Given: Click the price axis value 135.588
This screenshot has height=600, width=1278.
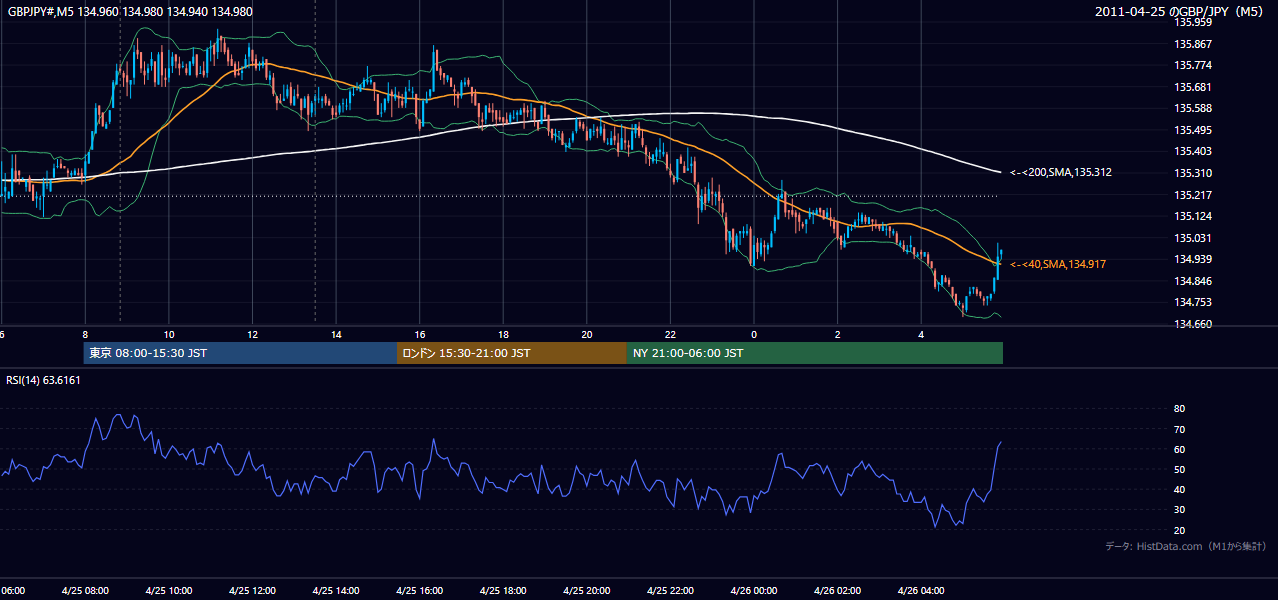Looking at the screenshot, I should pyautogui.click(x=1194, y=108).
